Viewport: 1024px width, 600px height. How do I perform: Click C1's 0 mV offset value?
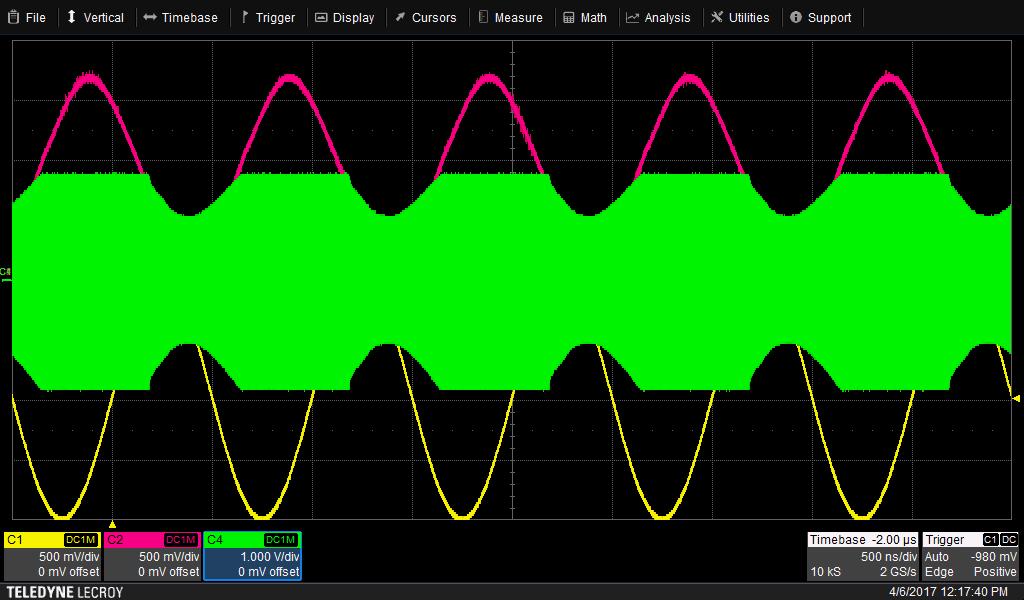click(x=69, y=572)
